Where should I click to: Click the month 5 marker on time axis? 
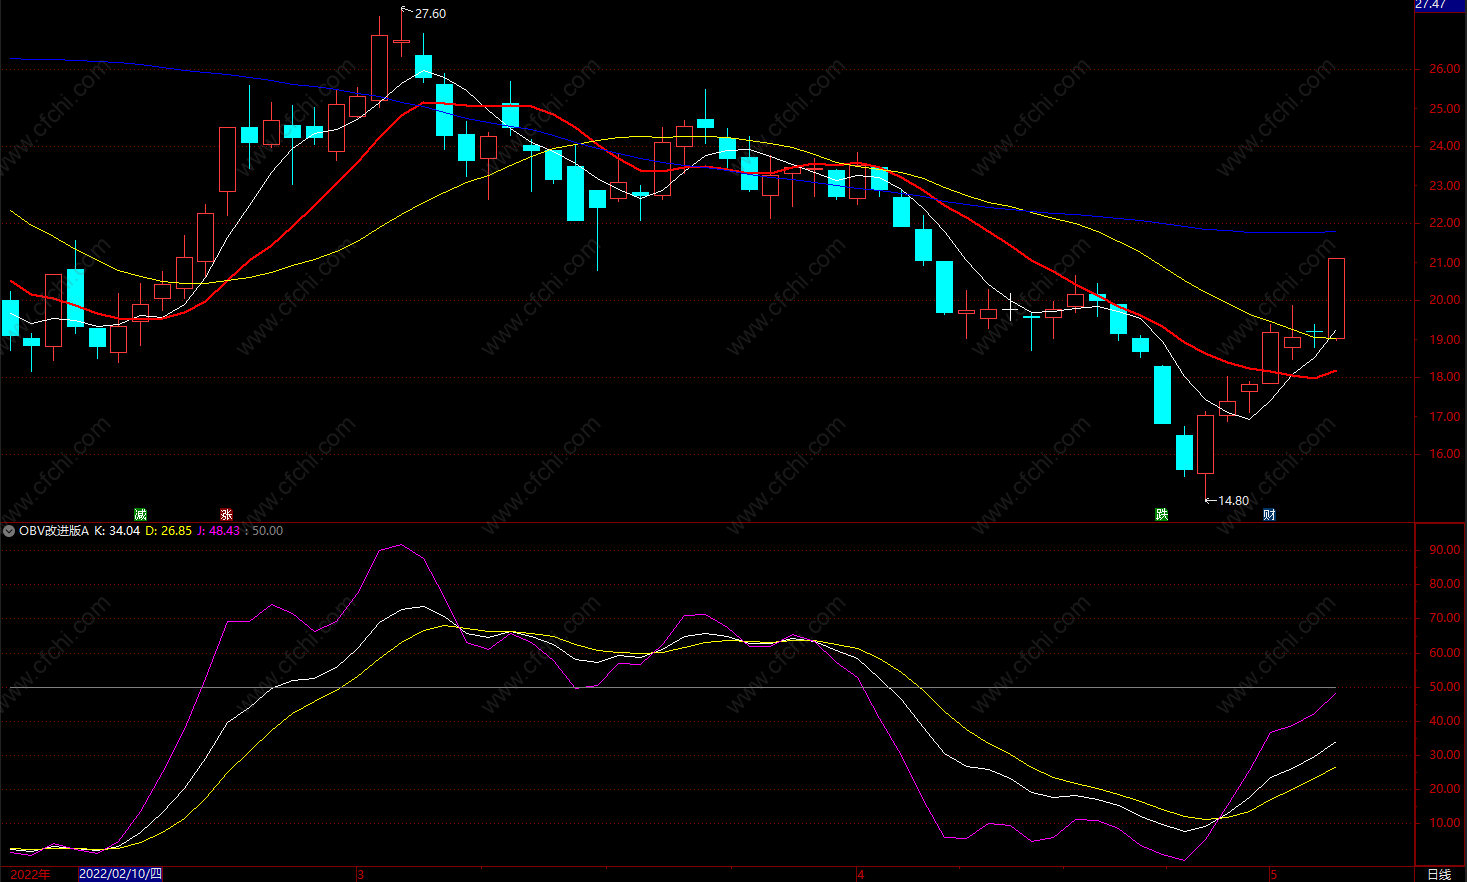coord(1274,874)
